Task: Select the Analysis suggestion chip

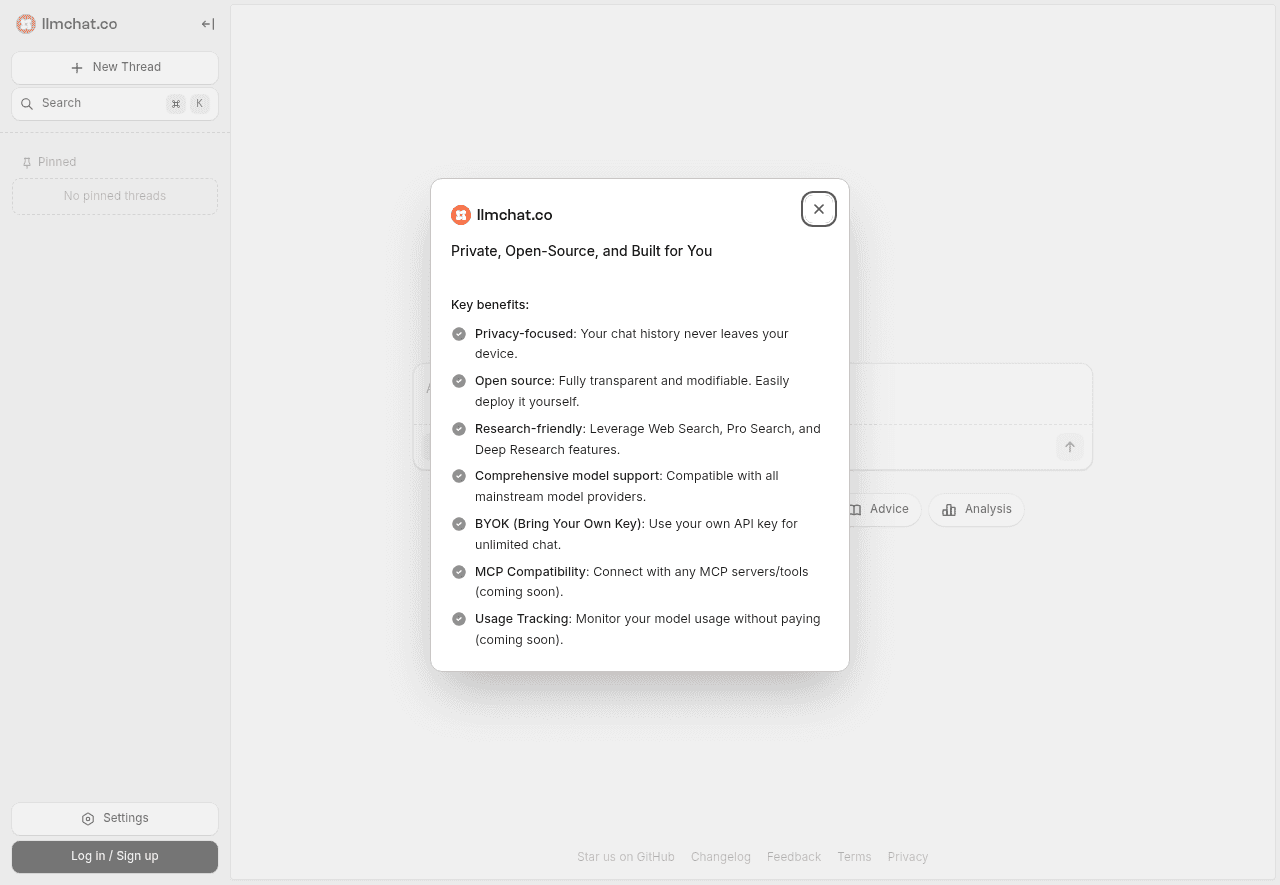Action: (x=976, y=509)
